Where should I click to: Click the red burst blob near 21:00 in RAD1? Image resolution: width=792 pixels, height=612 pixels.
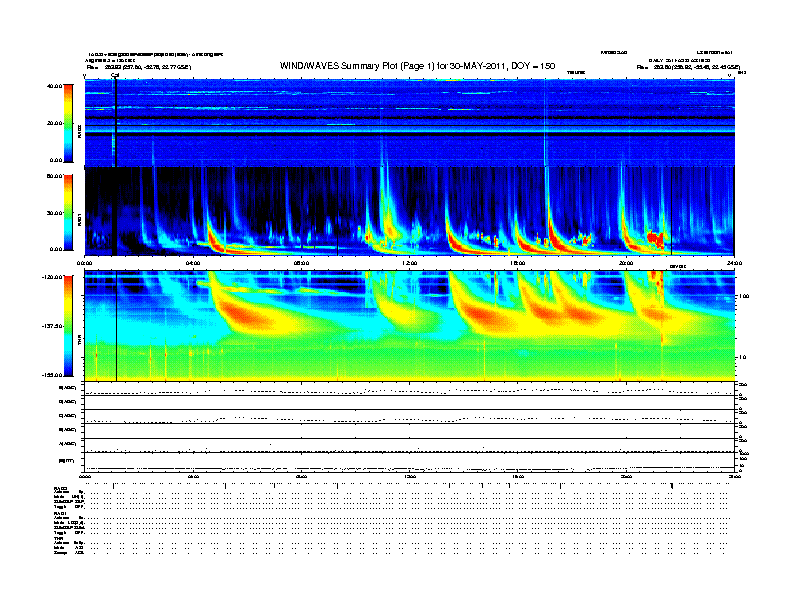tap(656, 238)
